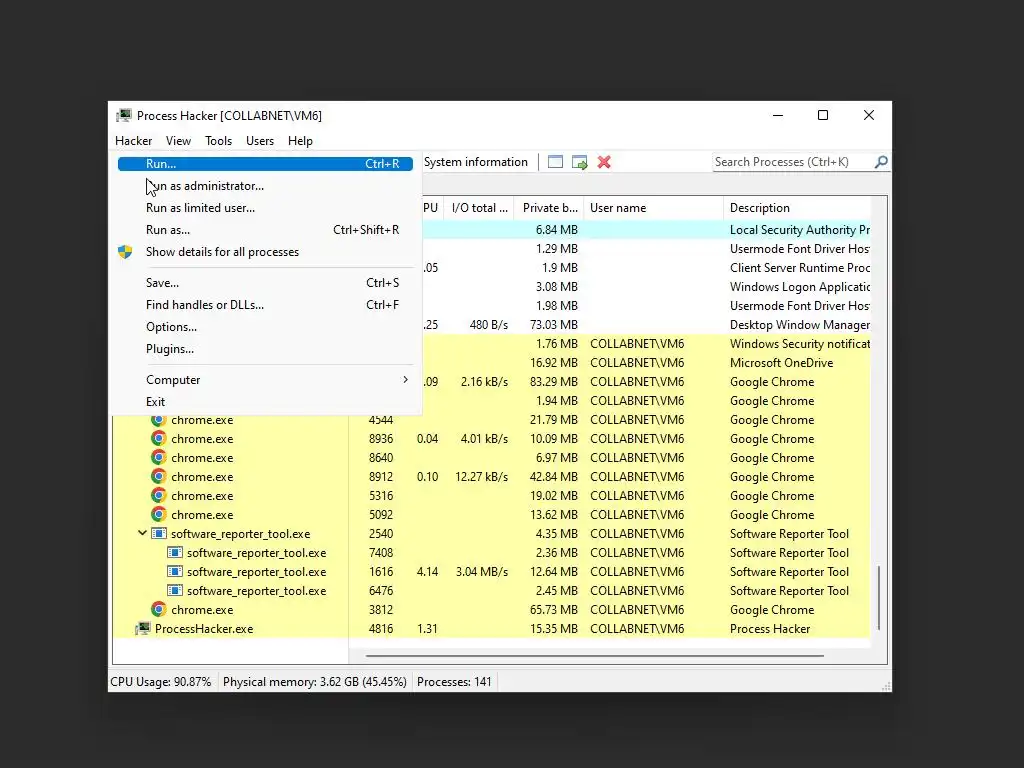
Task: Click the Chrome icon for PID 3812
Action: click(x=159, y=610)
